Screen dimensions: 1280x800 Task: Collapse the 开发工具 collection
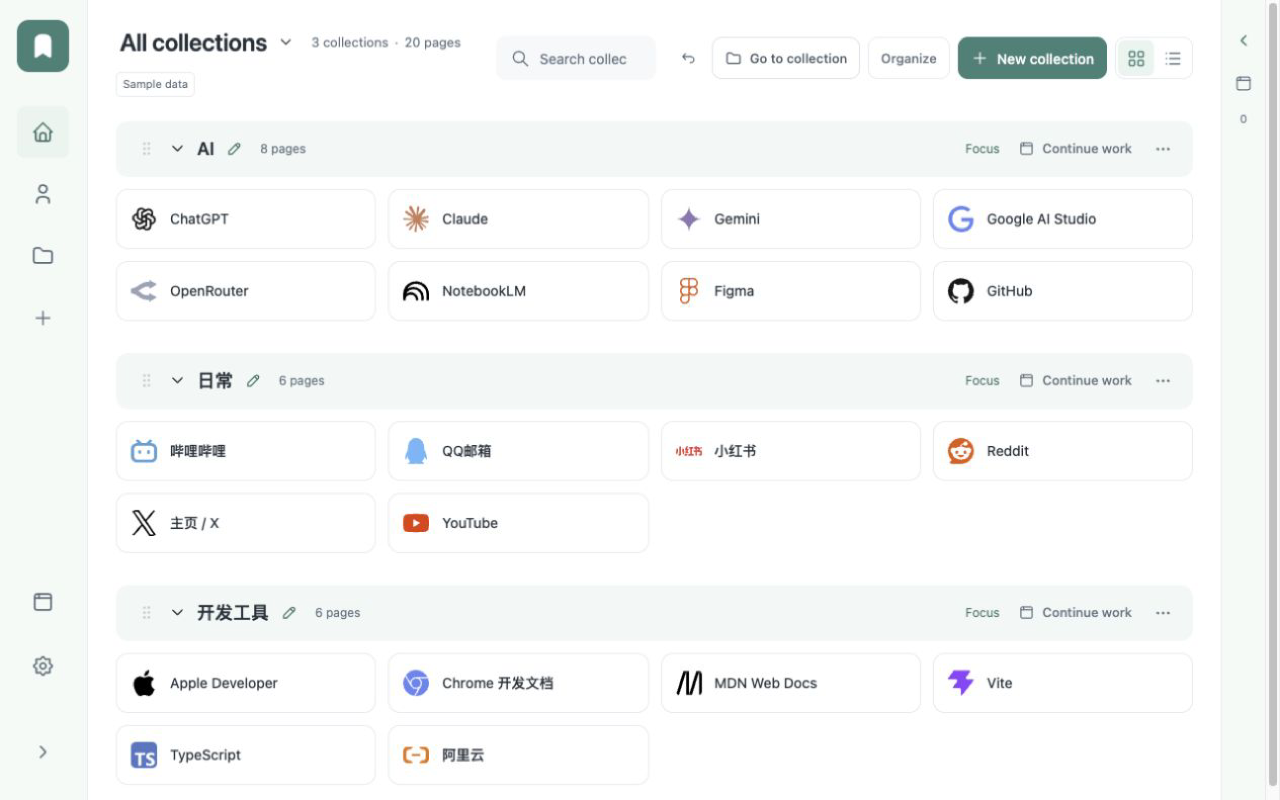click(177, 613)
